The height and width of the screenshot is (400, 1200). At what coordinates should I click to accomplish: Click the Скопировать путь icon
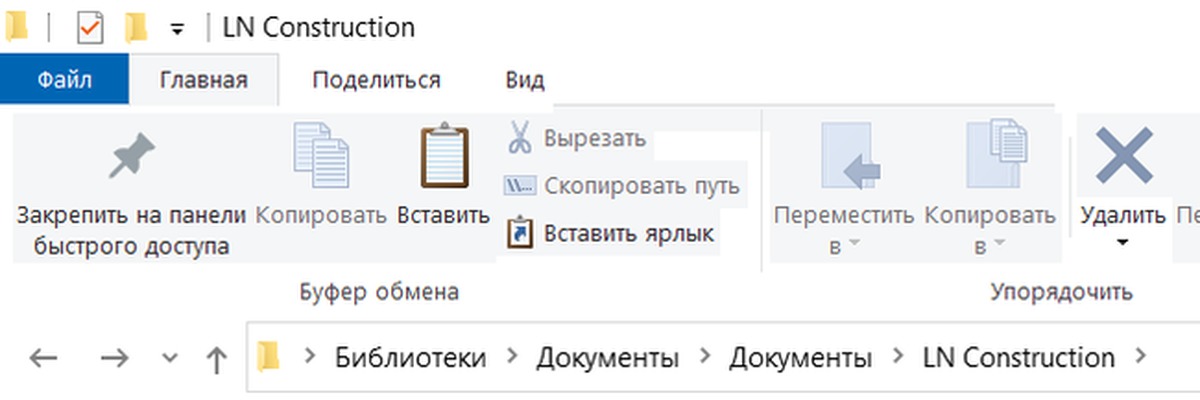pos(519,186)
